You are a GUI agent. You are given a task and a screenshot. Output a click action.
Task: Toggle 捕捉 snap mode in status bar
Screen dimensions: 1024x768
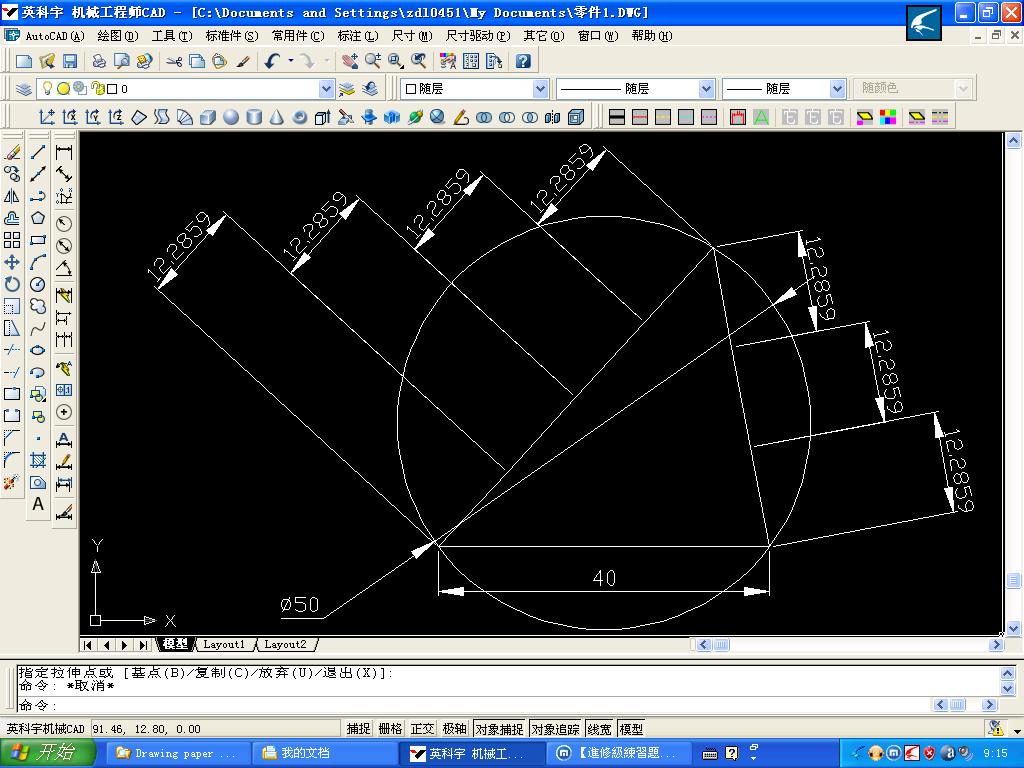(358, 729)
